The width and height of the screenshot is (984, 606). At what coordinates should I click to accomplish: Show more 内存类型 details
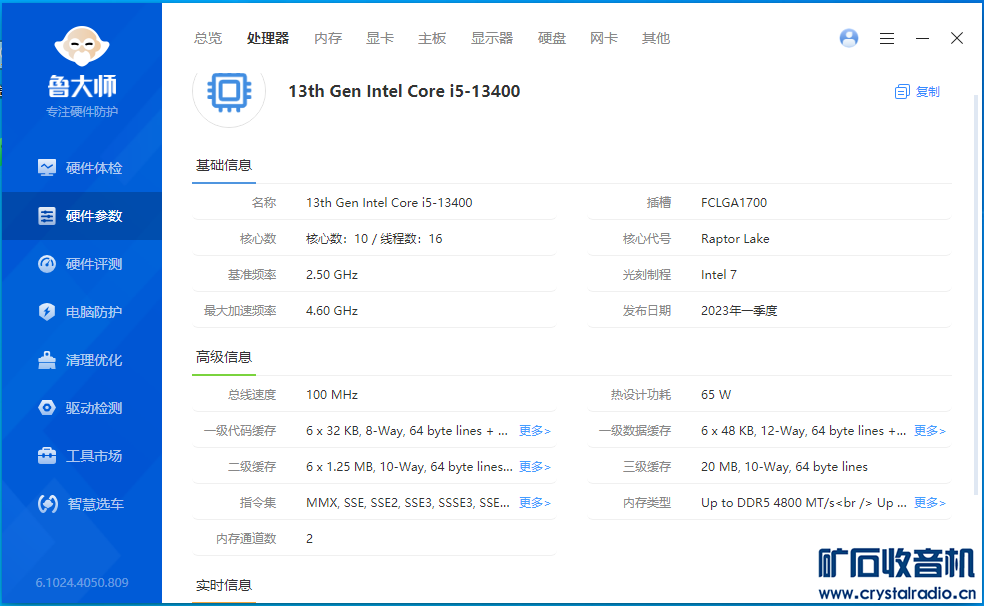(x=929, y=503)
